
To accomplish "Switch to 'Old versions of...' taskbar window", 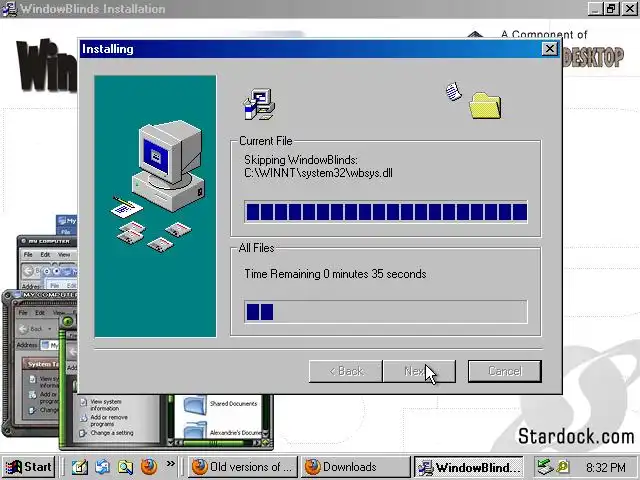I will pyautogui.click(x=243, y=467).
